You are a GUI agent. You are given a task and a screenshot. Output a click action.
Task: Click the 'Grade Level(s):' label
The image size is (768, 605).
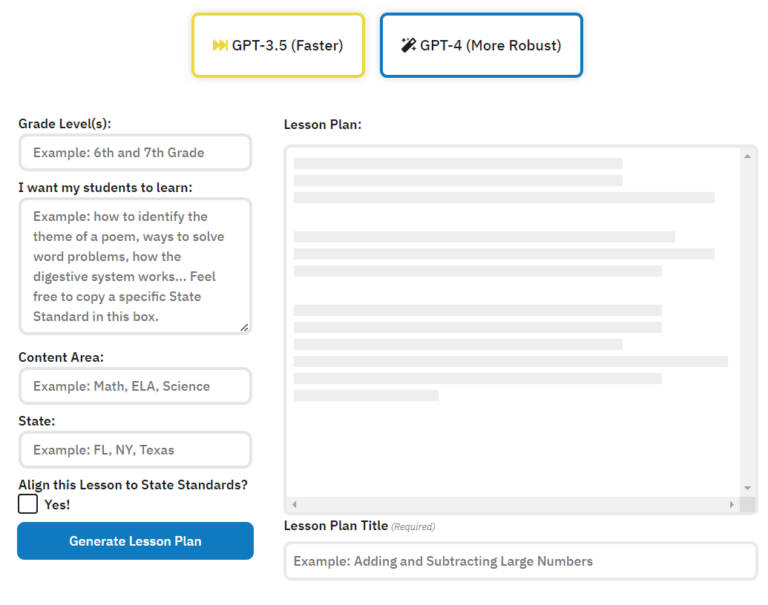click(65, 123)
